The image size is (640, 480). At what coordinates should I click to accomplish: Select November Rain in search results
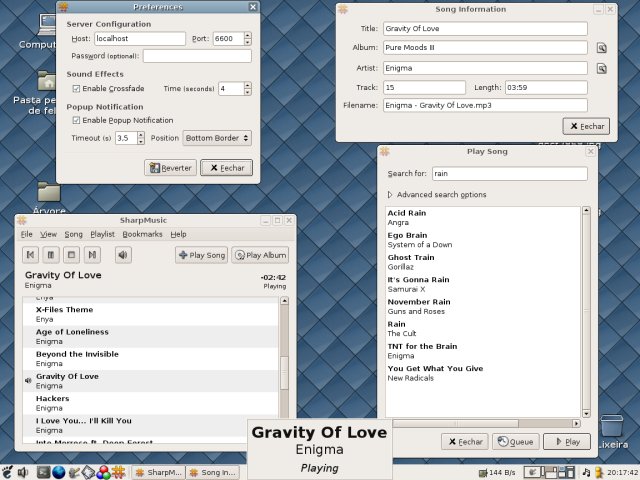(x=419, y=301)
